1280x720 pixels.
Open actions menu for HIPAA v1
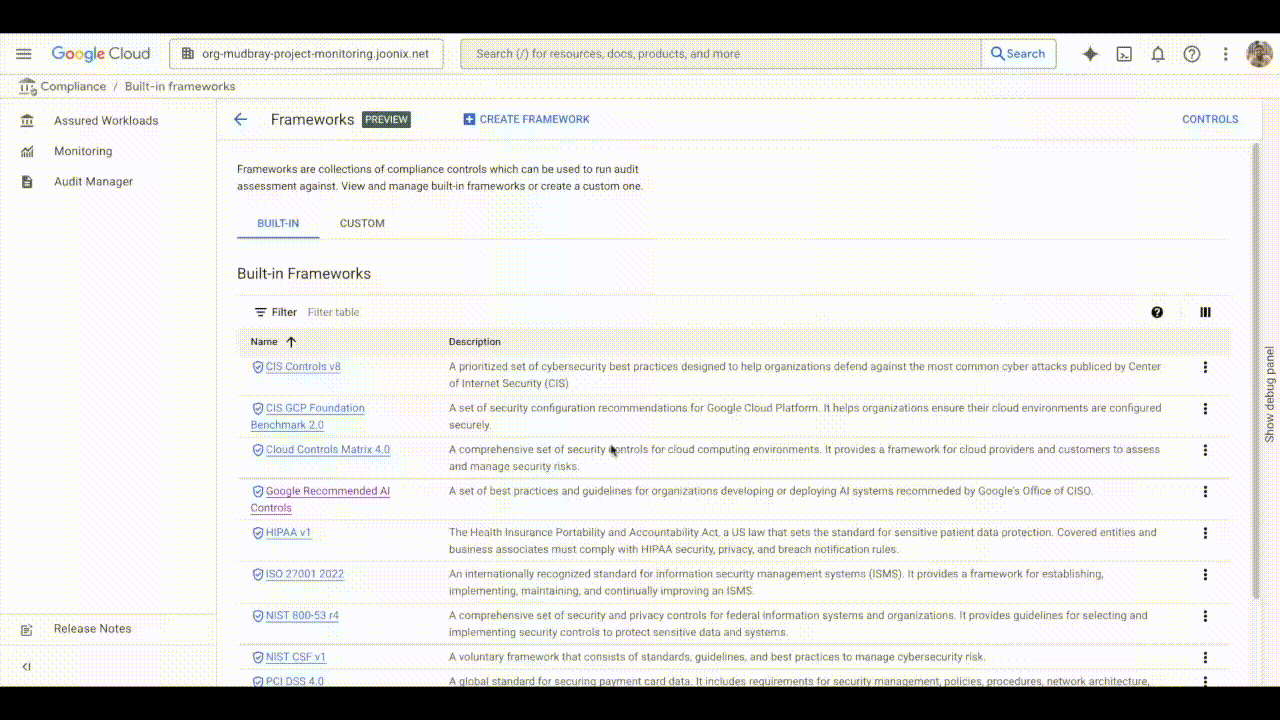click(1205, 533)
